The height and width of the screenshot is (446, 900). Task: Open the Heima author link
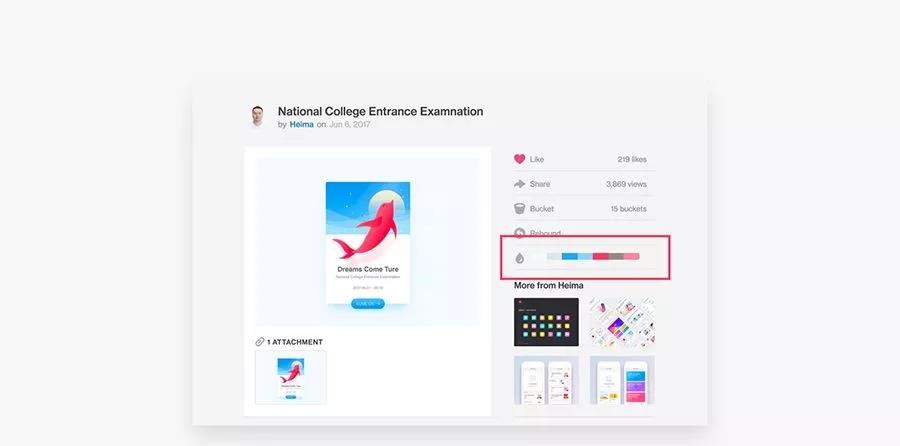click(301, 124)
